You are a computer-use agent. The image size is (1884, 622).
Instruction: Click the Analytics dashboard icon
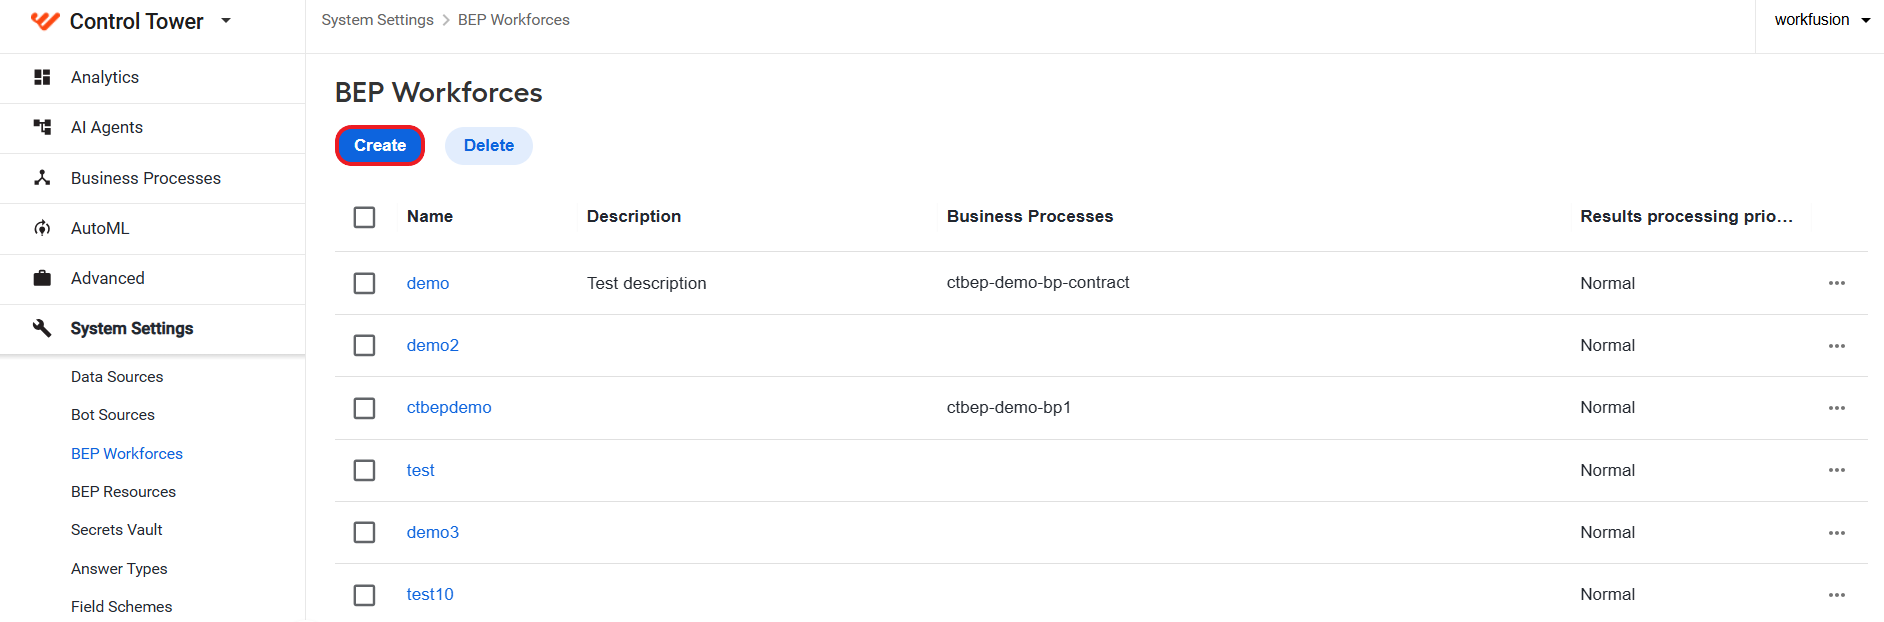click(x=42, y=77)
